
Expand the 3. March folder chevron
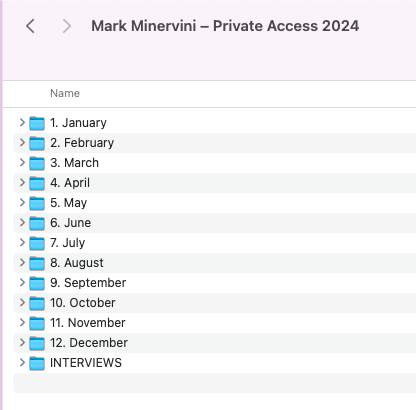[x=22, y=163]
